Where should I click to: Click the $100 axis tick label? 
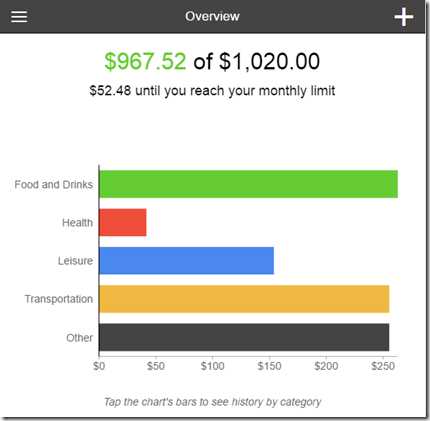pyautogui.click(x=212, y=366)
